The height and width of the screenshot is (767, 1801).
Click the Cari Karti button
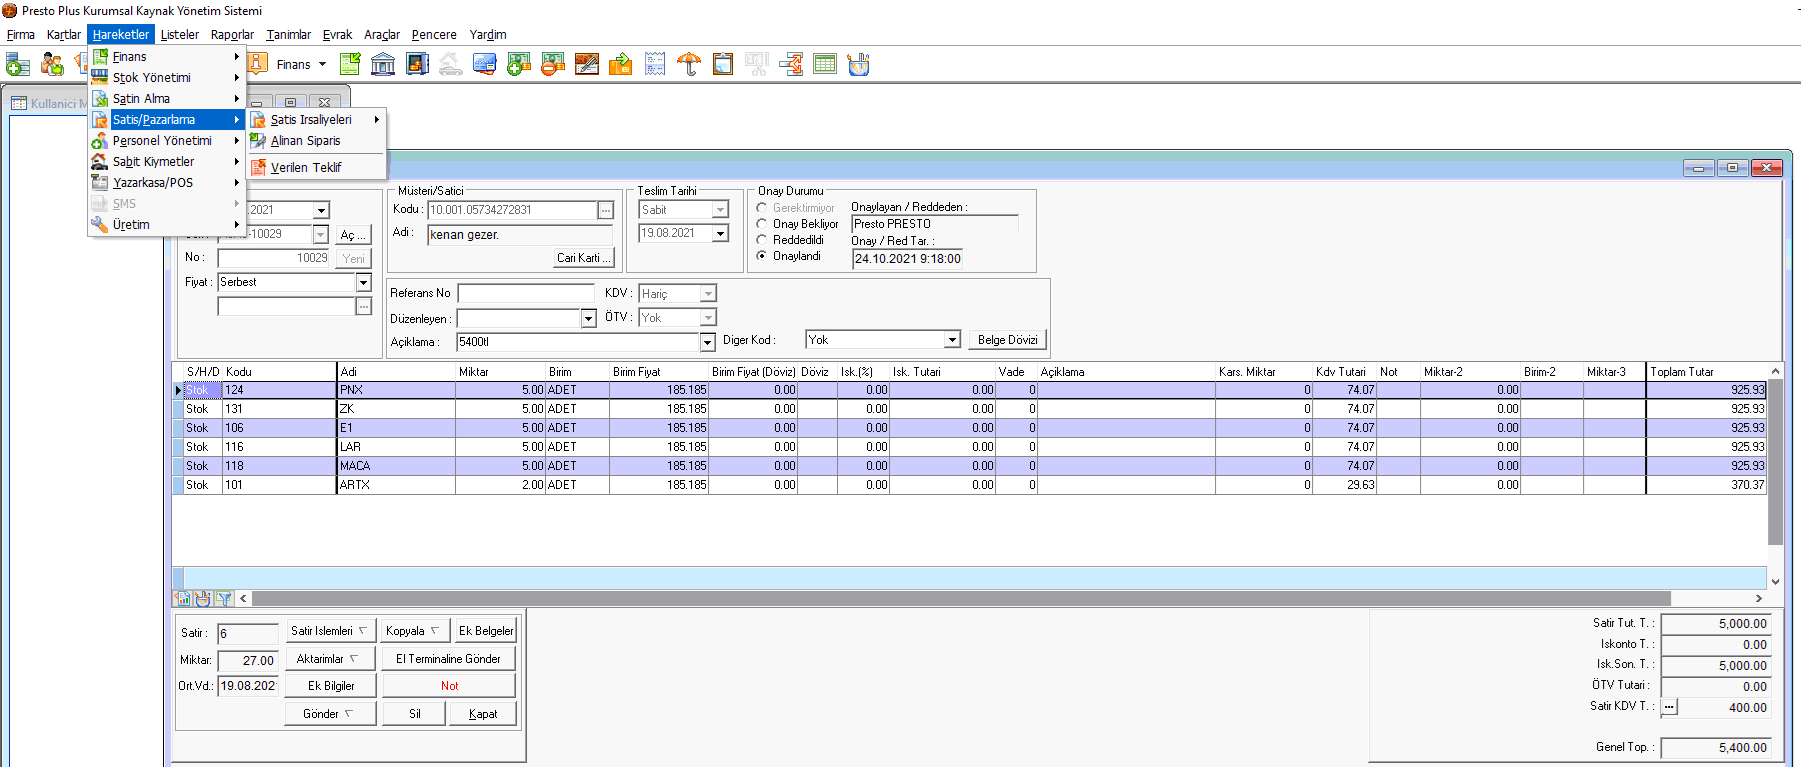pyautogui.click(x=584, y=258)
